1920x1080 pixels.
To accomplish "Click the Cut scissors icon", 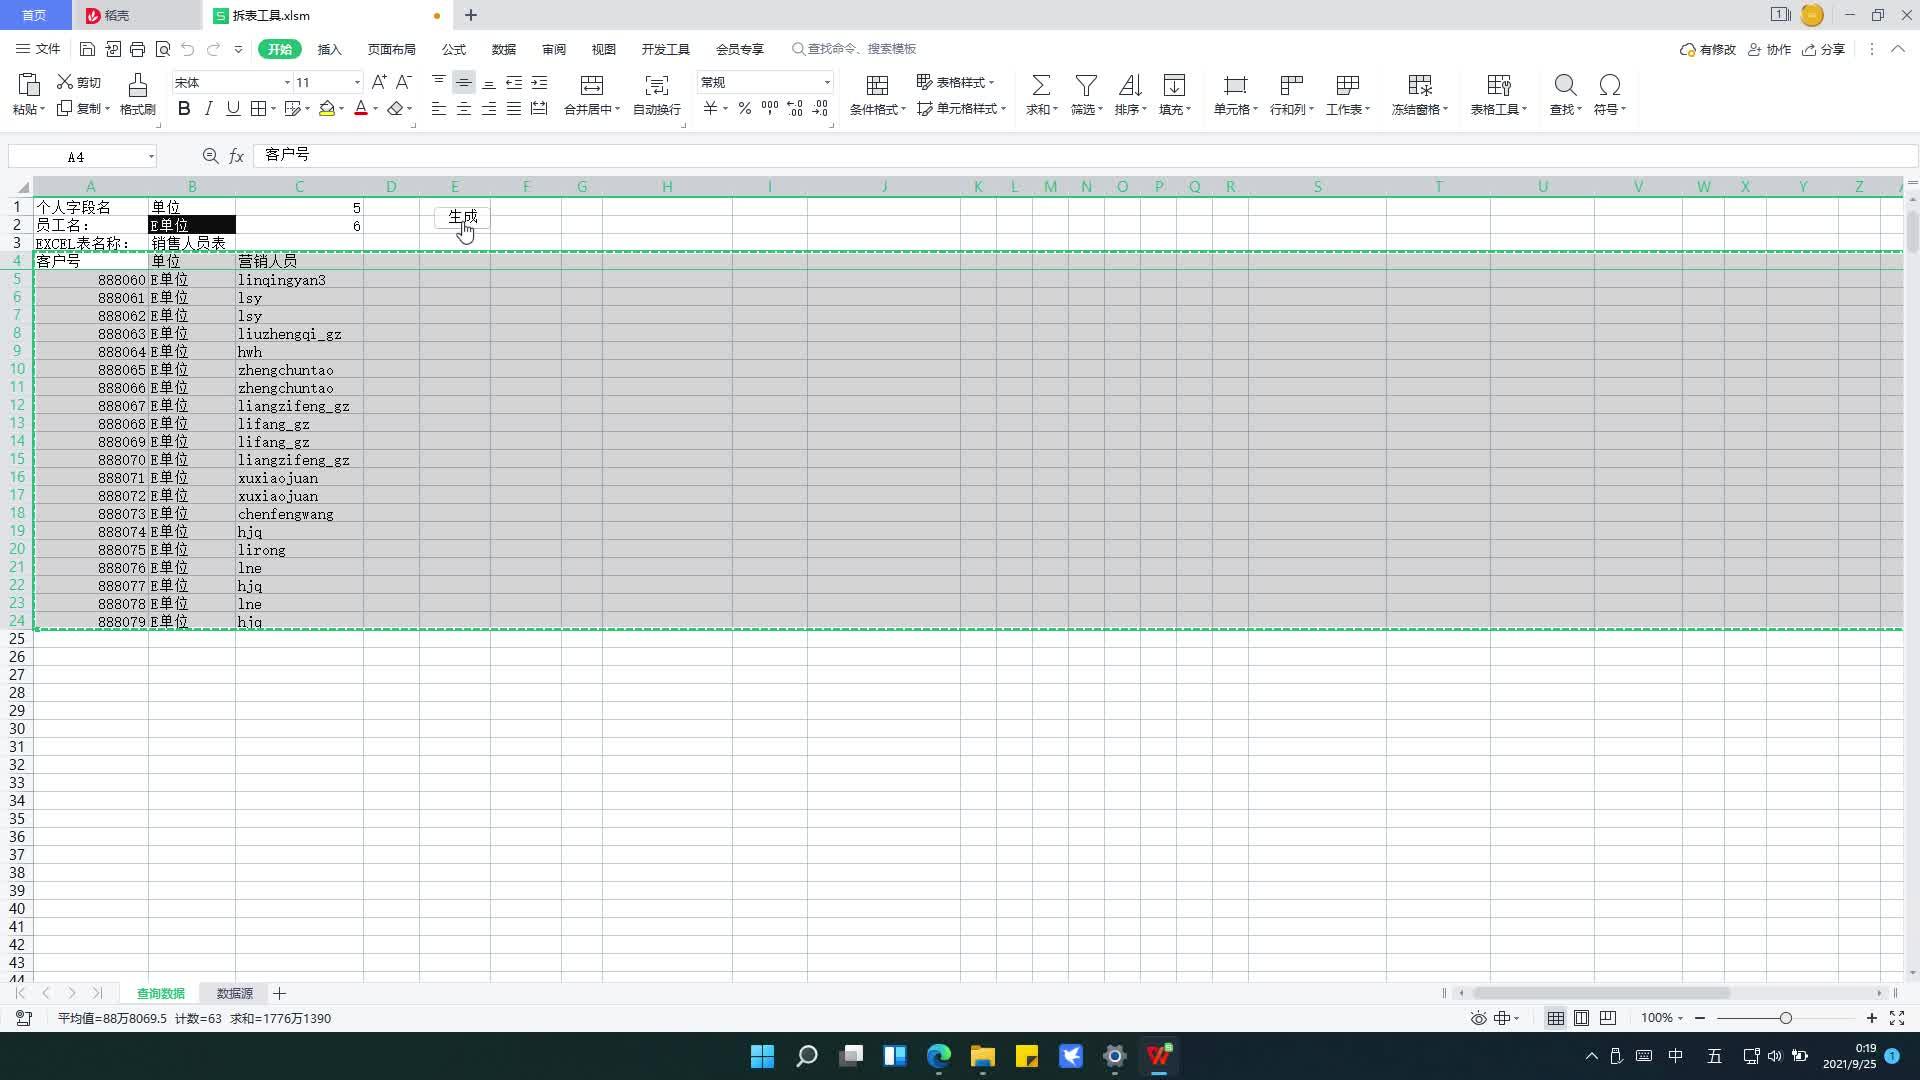I will click(x=65, y=82).
